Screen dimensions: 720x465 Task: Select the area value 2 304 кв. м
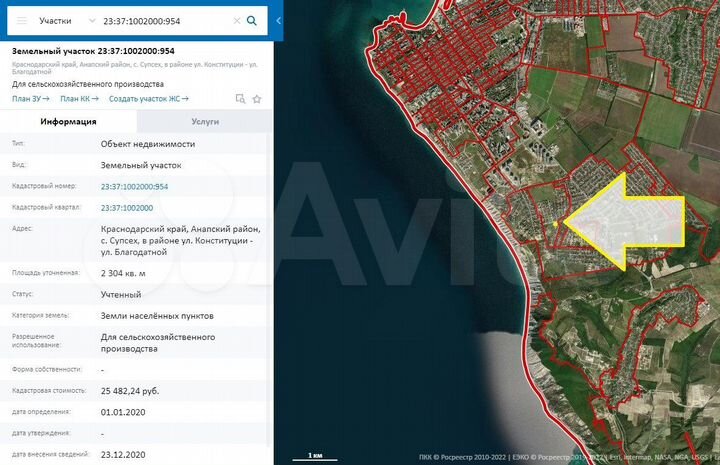pos(123,273)
